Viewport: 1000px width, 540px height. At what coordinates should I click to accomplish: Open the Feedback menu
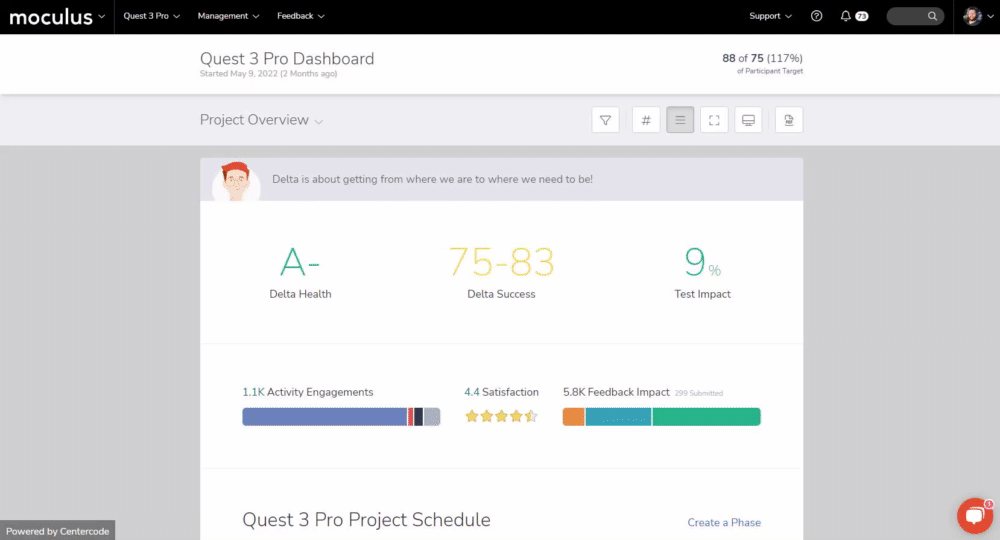(300, 16)
